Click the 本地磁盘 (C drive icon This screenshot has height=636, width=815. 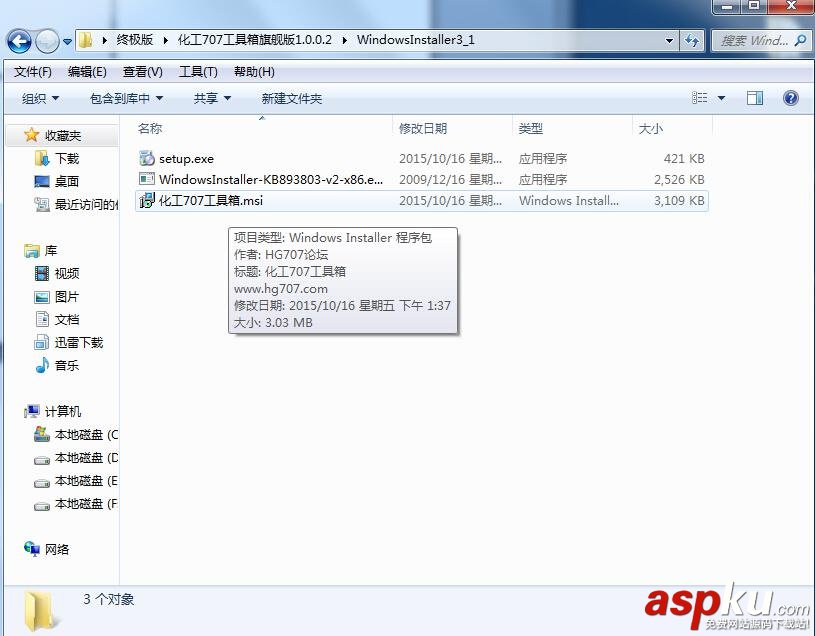42,434
